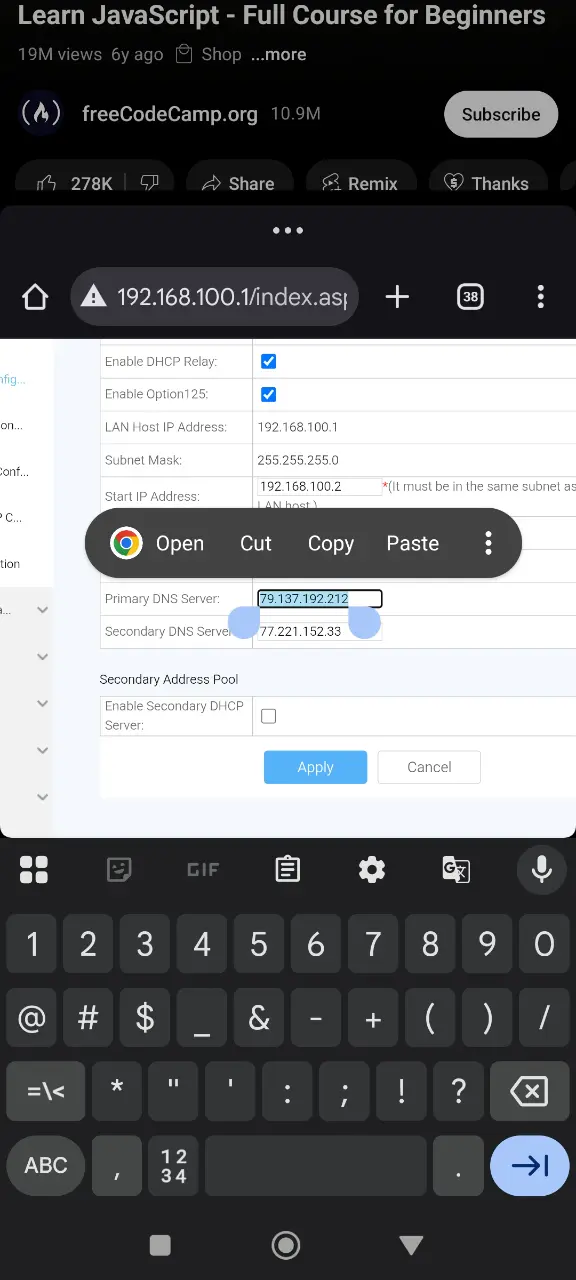Select the LAN Host IP Address value 192.168.100.1

(298, 427)
